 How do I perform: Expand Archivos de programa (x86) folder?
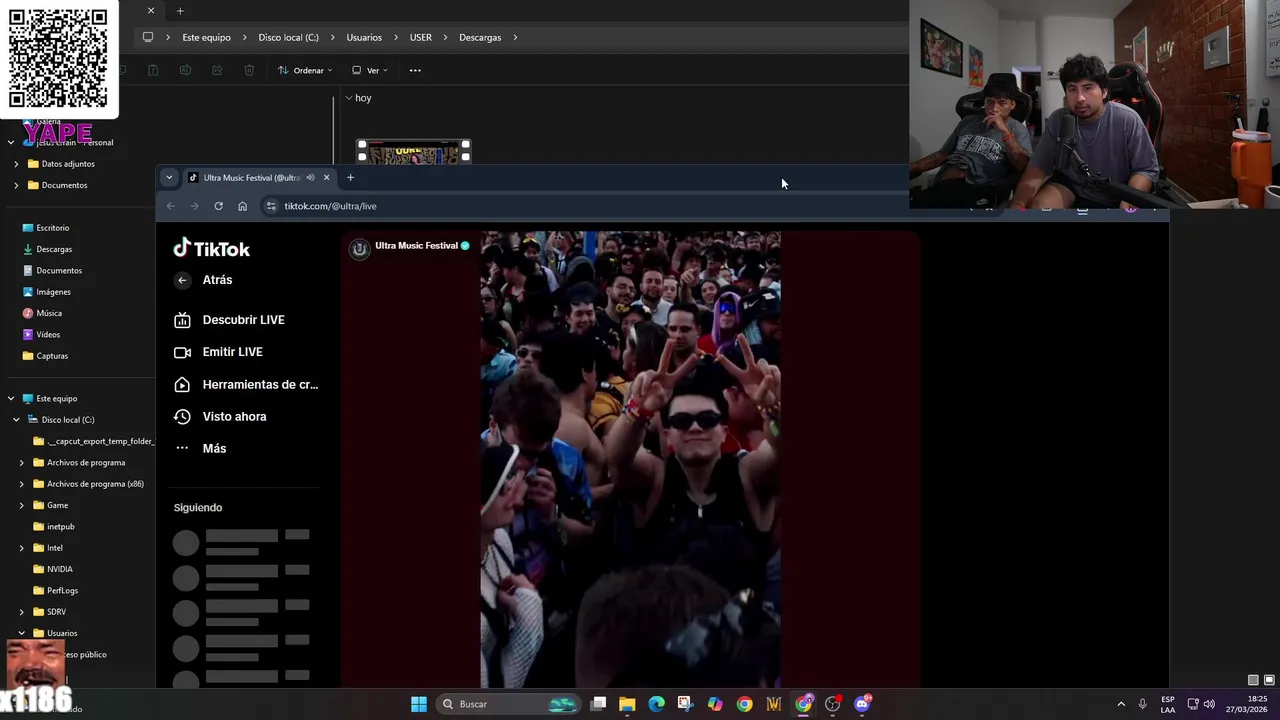pyautogui.click(x=22, y=484)
